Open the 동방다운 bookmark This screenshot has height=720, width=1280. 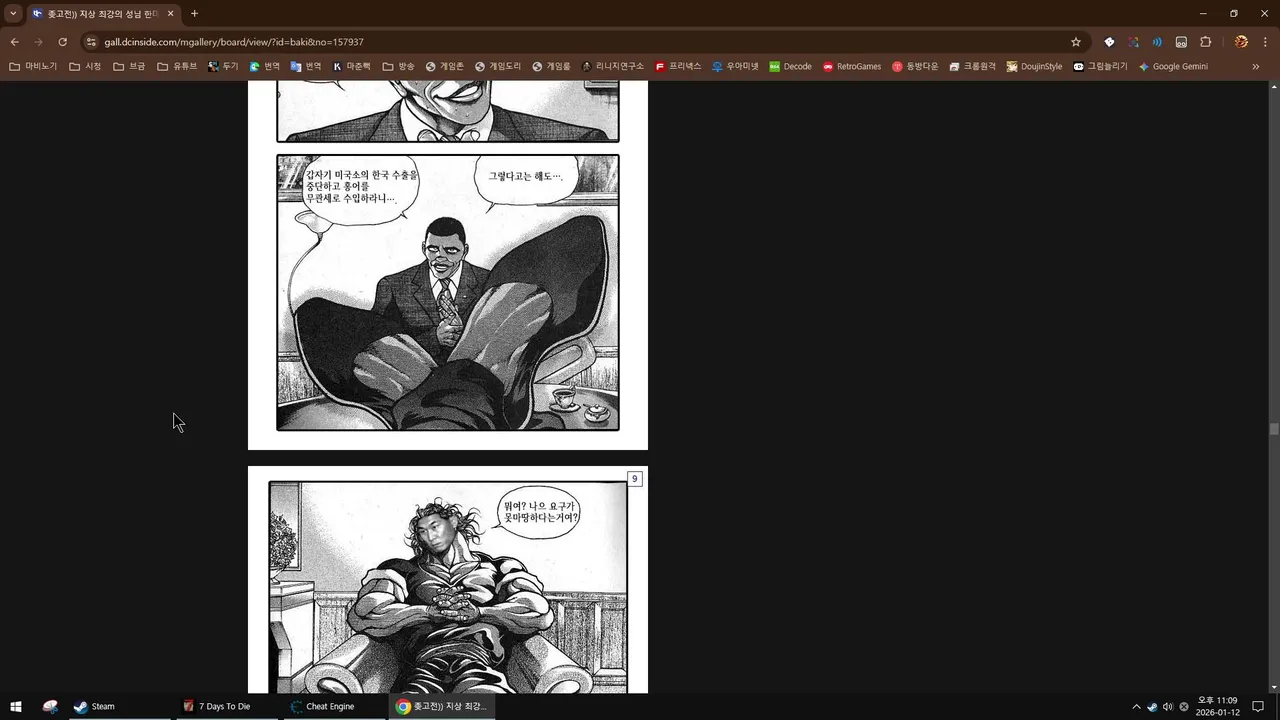[915, 67]
